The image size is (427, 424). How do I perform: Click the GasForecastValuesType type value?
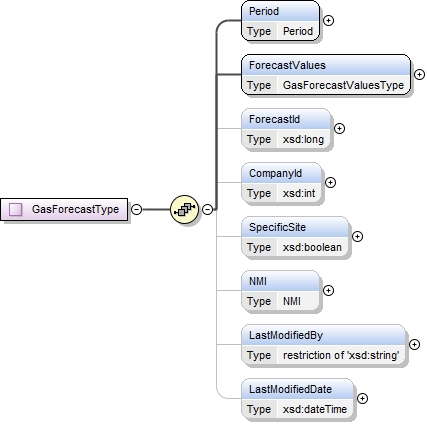point(343,85)
